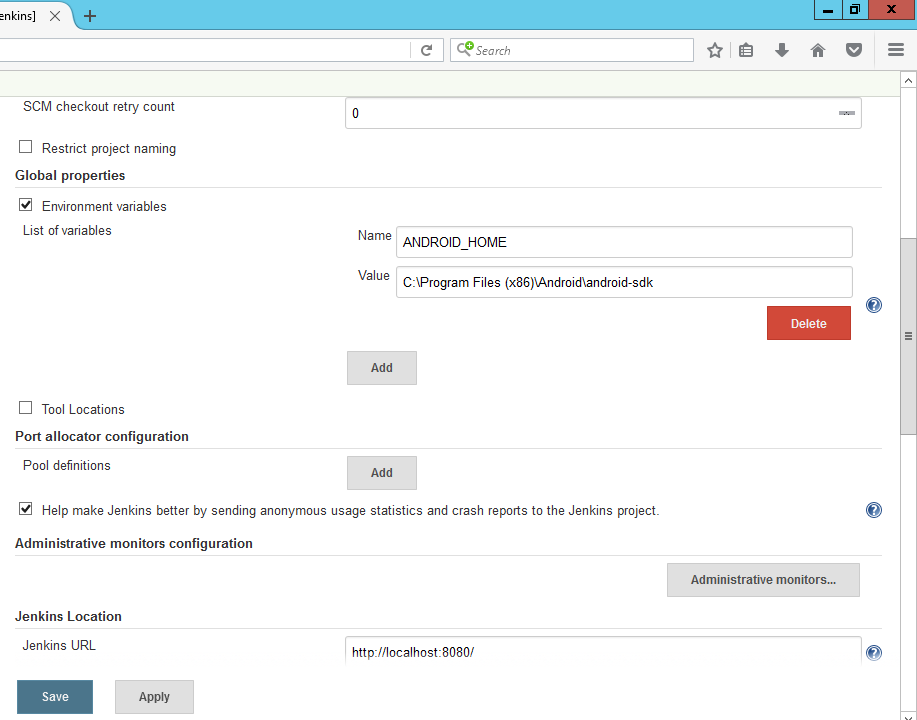Open the Pocket icon in toolbar
Screen dimensions: 917x720
(854, 50)
